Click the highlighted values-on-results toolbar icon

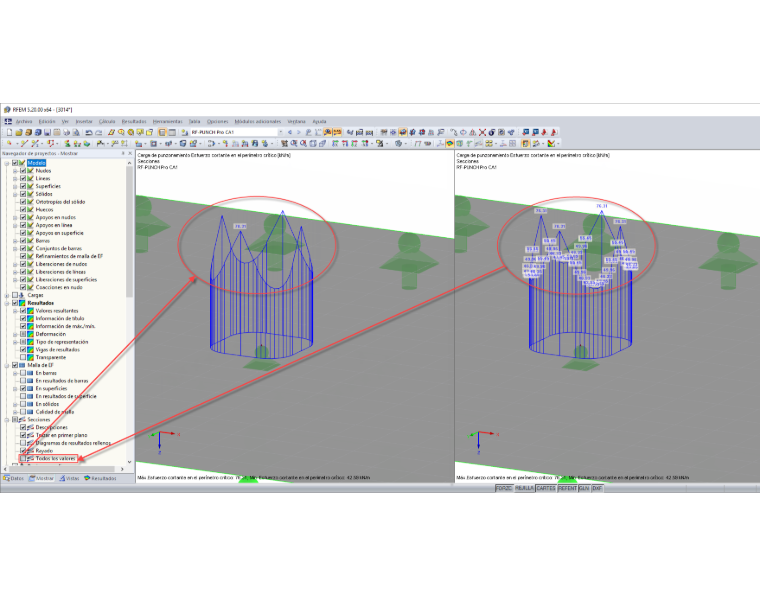pyautogui.click(x=337, y=132)
